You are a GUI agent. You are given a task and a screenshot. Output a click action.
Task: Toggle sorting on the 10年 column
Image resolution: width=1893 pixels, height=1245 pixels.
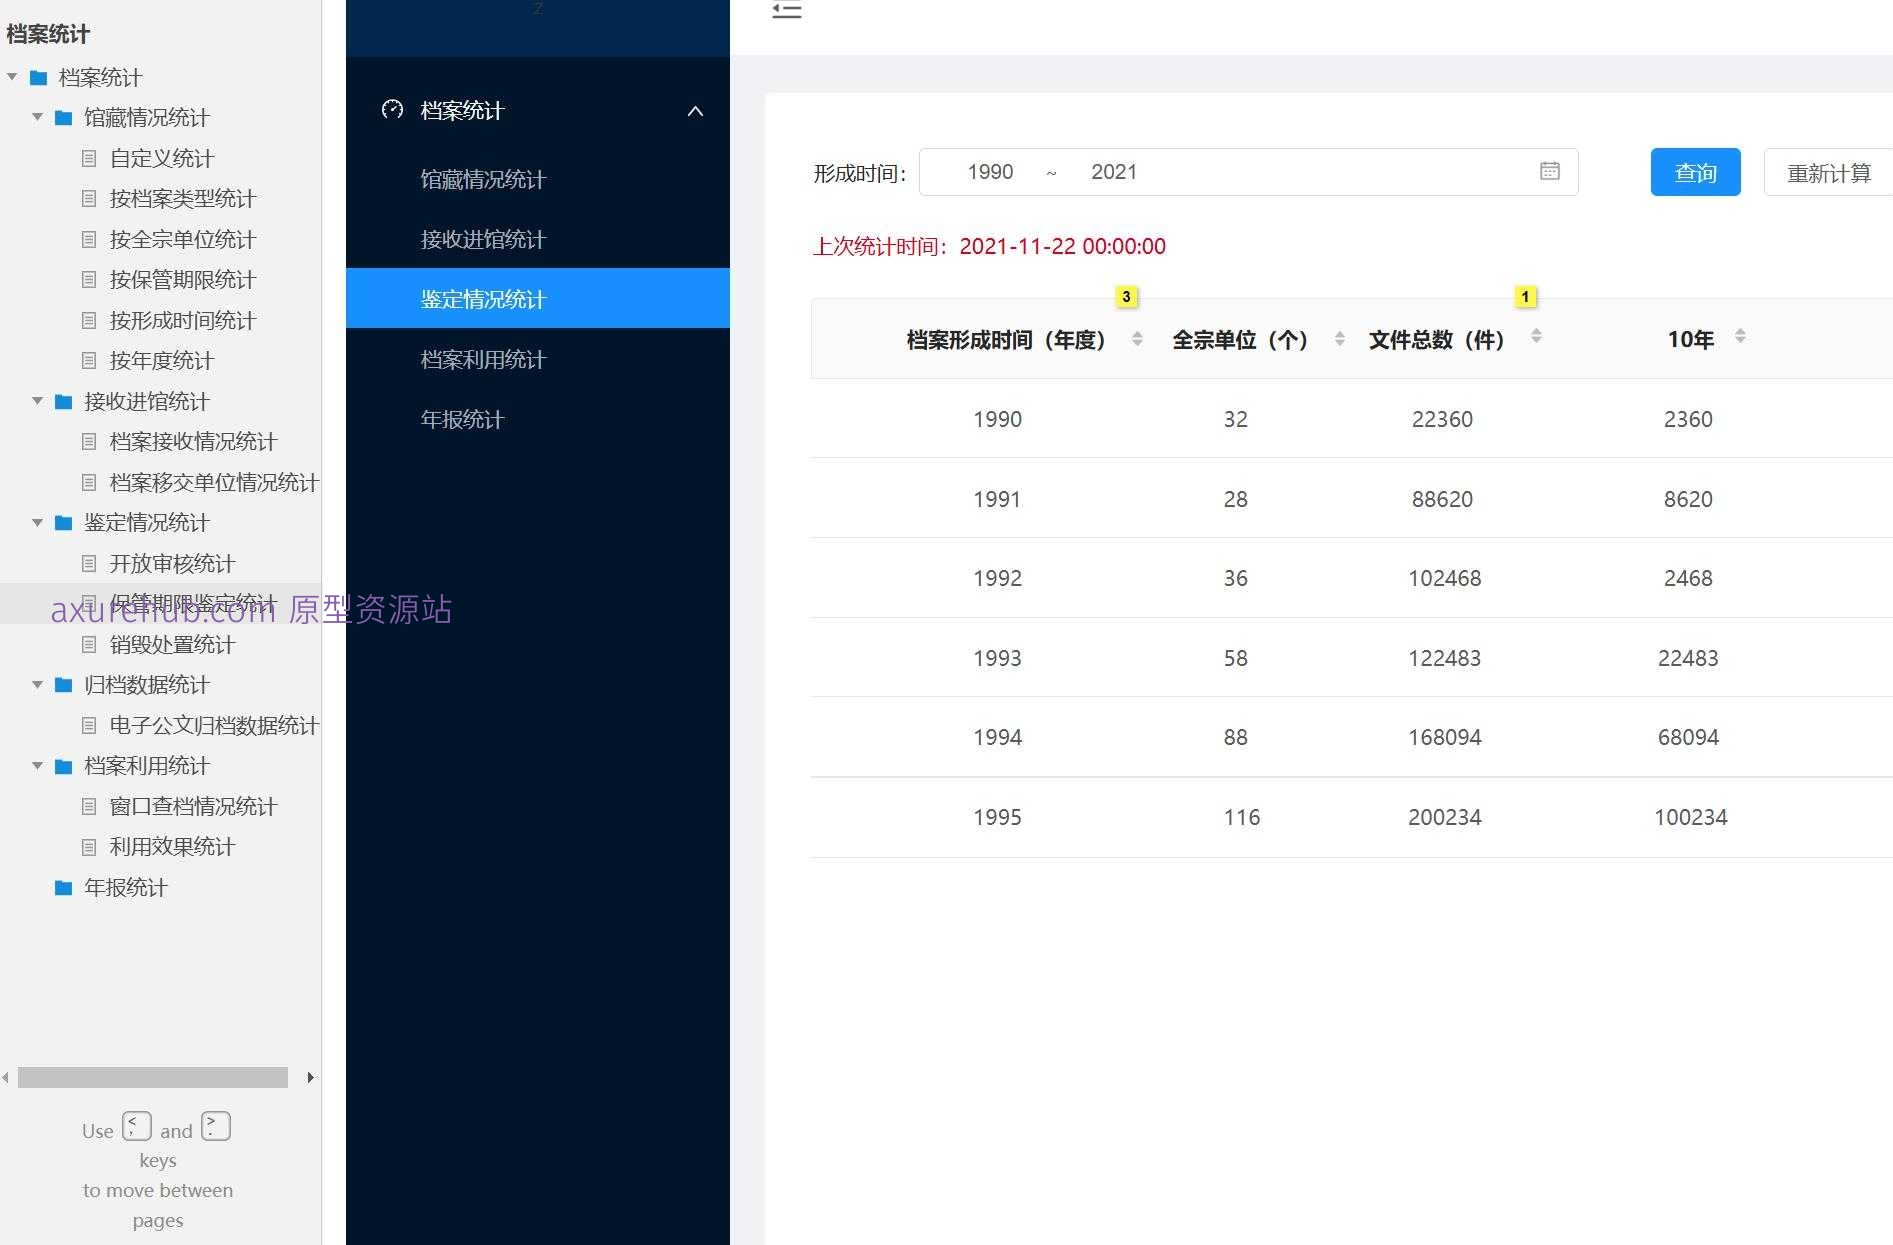[1740, 338]
